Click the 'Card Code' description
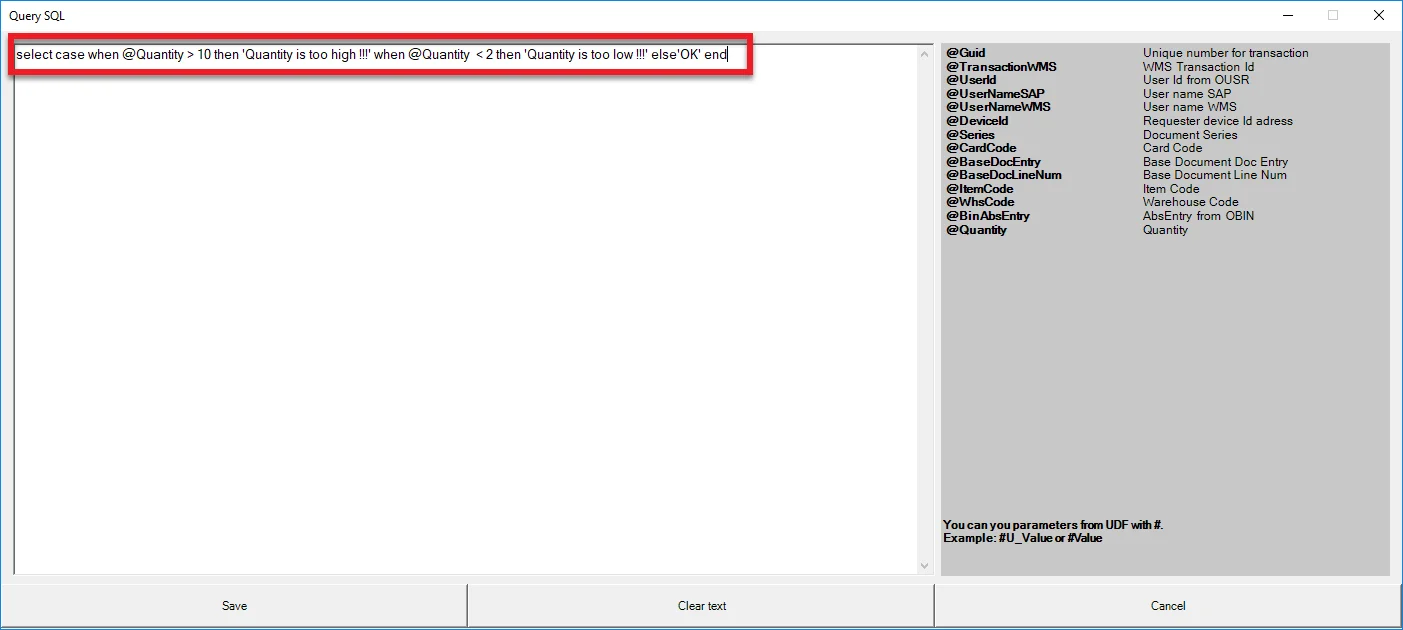The width and height of the screenshot is (1403, 630). tap(1173, 148)
